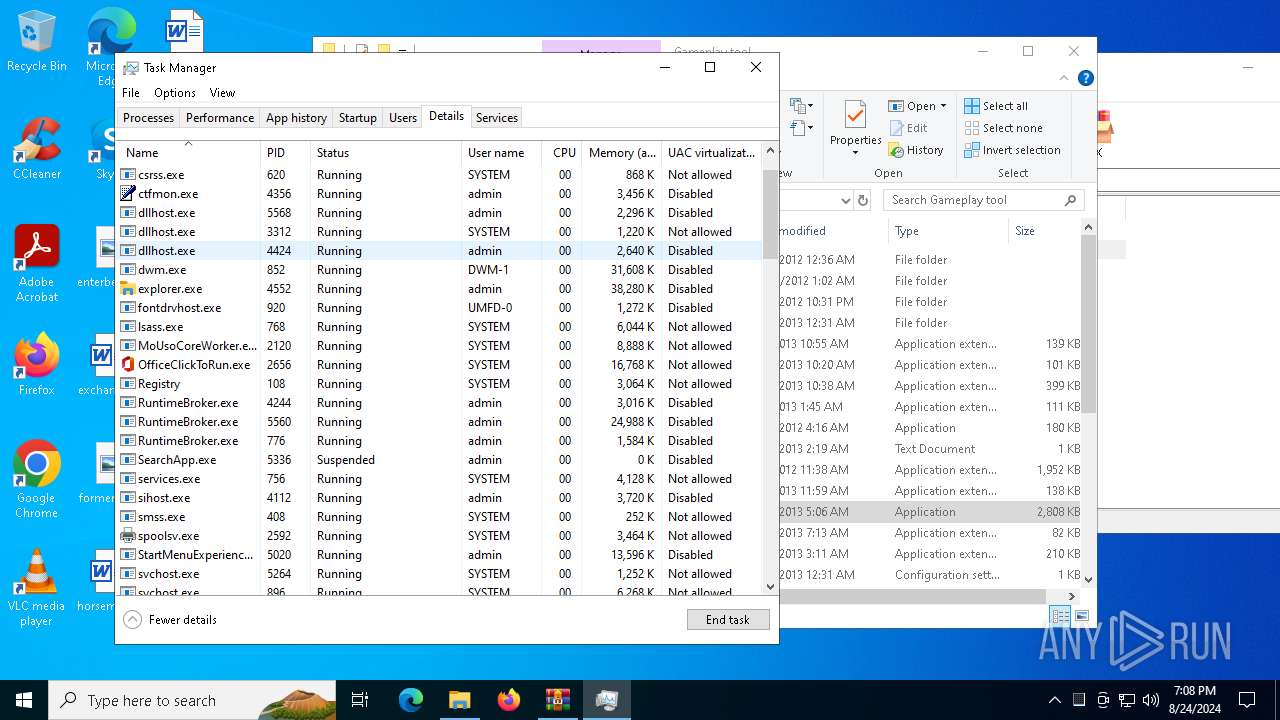Image resolution: width=1280 pixels, height=720 pixels.
Task: Open the notification center icon
Action: click(x=1247, y=700)
